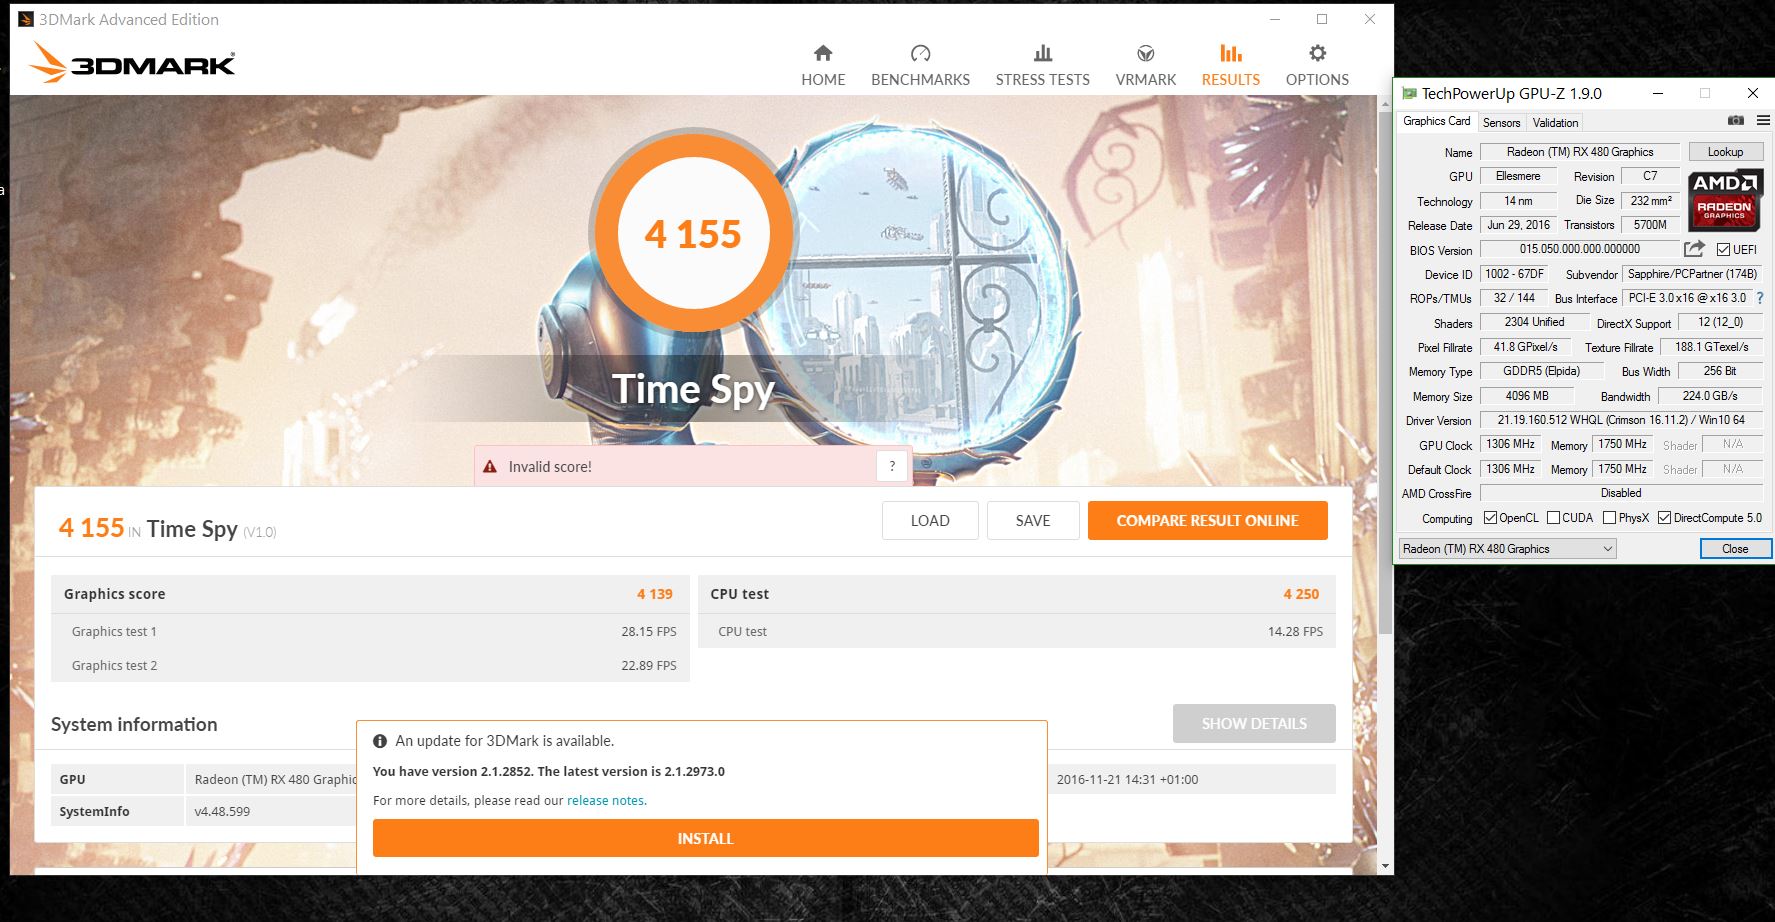The width and height of the screenshot is (1775, 922).
Task: Click the Bus Interface question mark
Action: [1760, 298]
